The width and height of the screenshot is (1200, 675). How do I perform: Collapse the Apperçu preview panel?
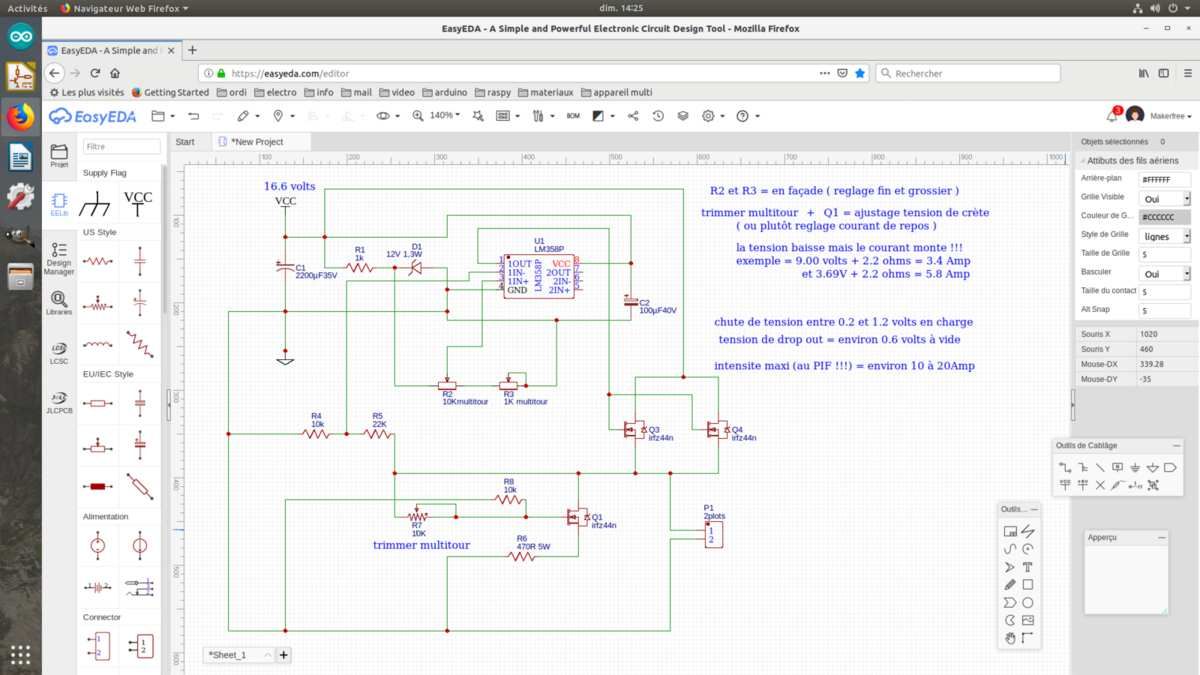coord(1162,537)
